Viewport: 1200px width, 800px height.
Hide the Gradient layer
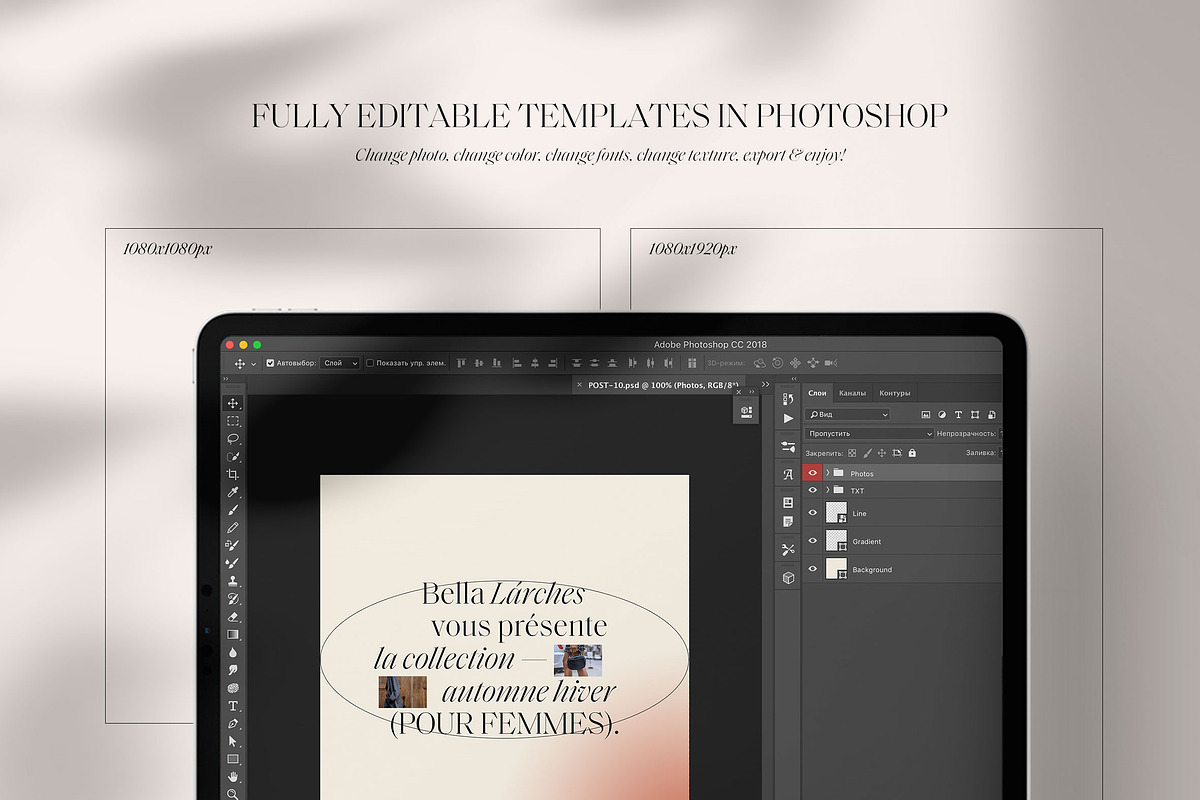[812, 541]
